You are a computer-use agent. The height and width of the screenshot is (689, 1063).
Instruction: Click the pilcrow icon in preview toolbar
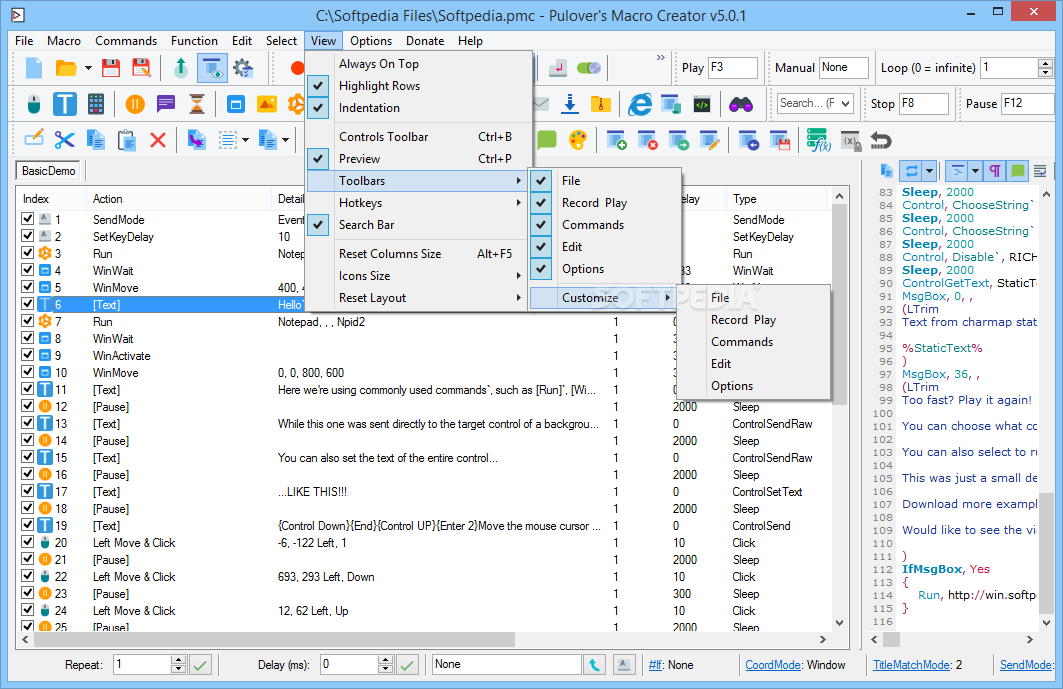995,170
